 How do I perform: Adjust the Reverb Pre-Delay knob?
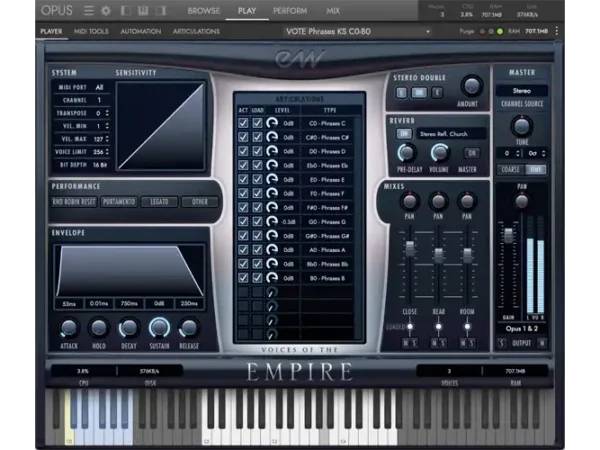coord(407,153)
